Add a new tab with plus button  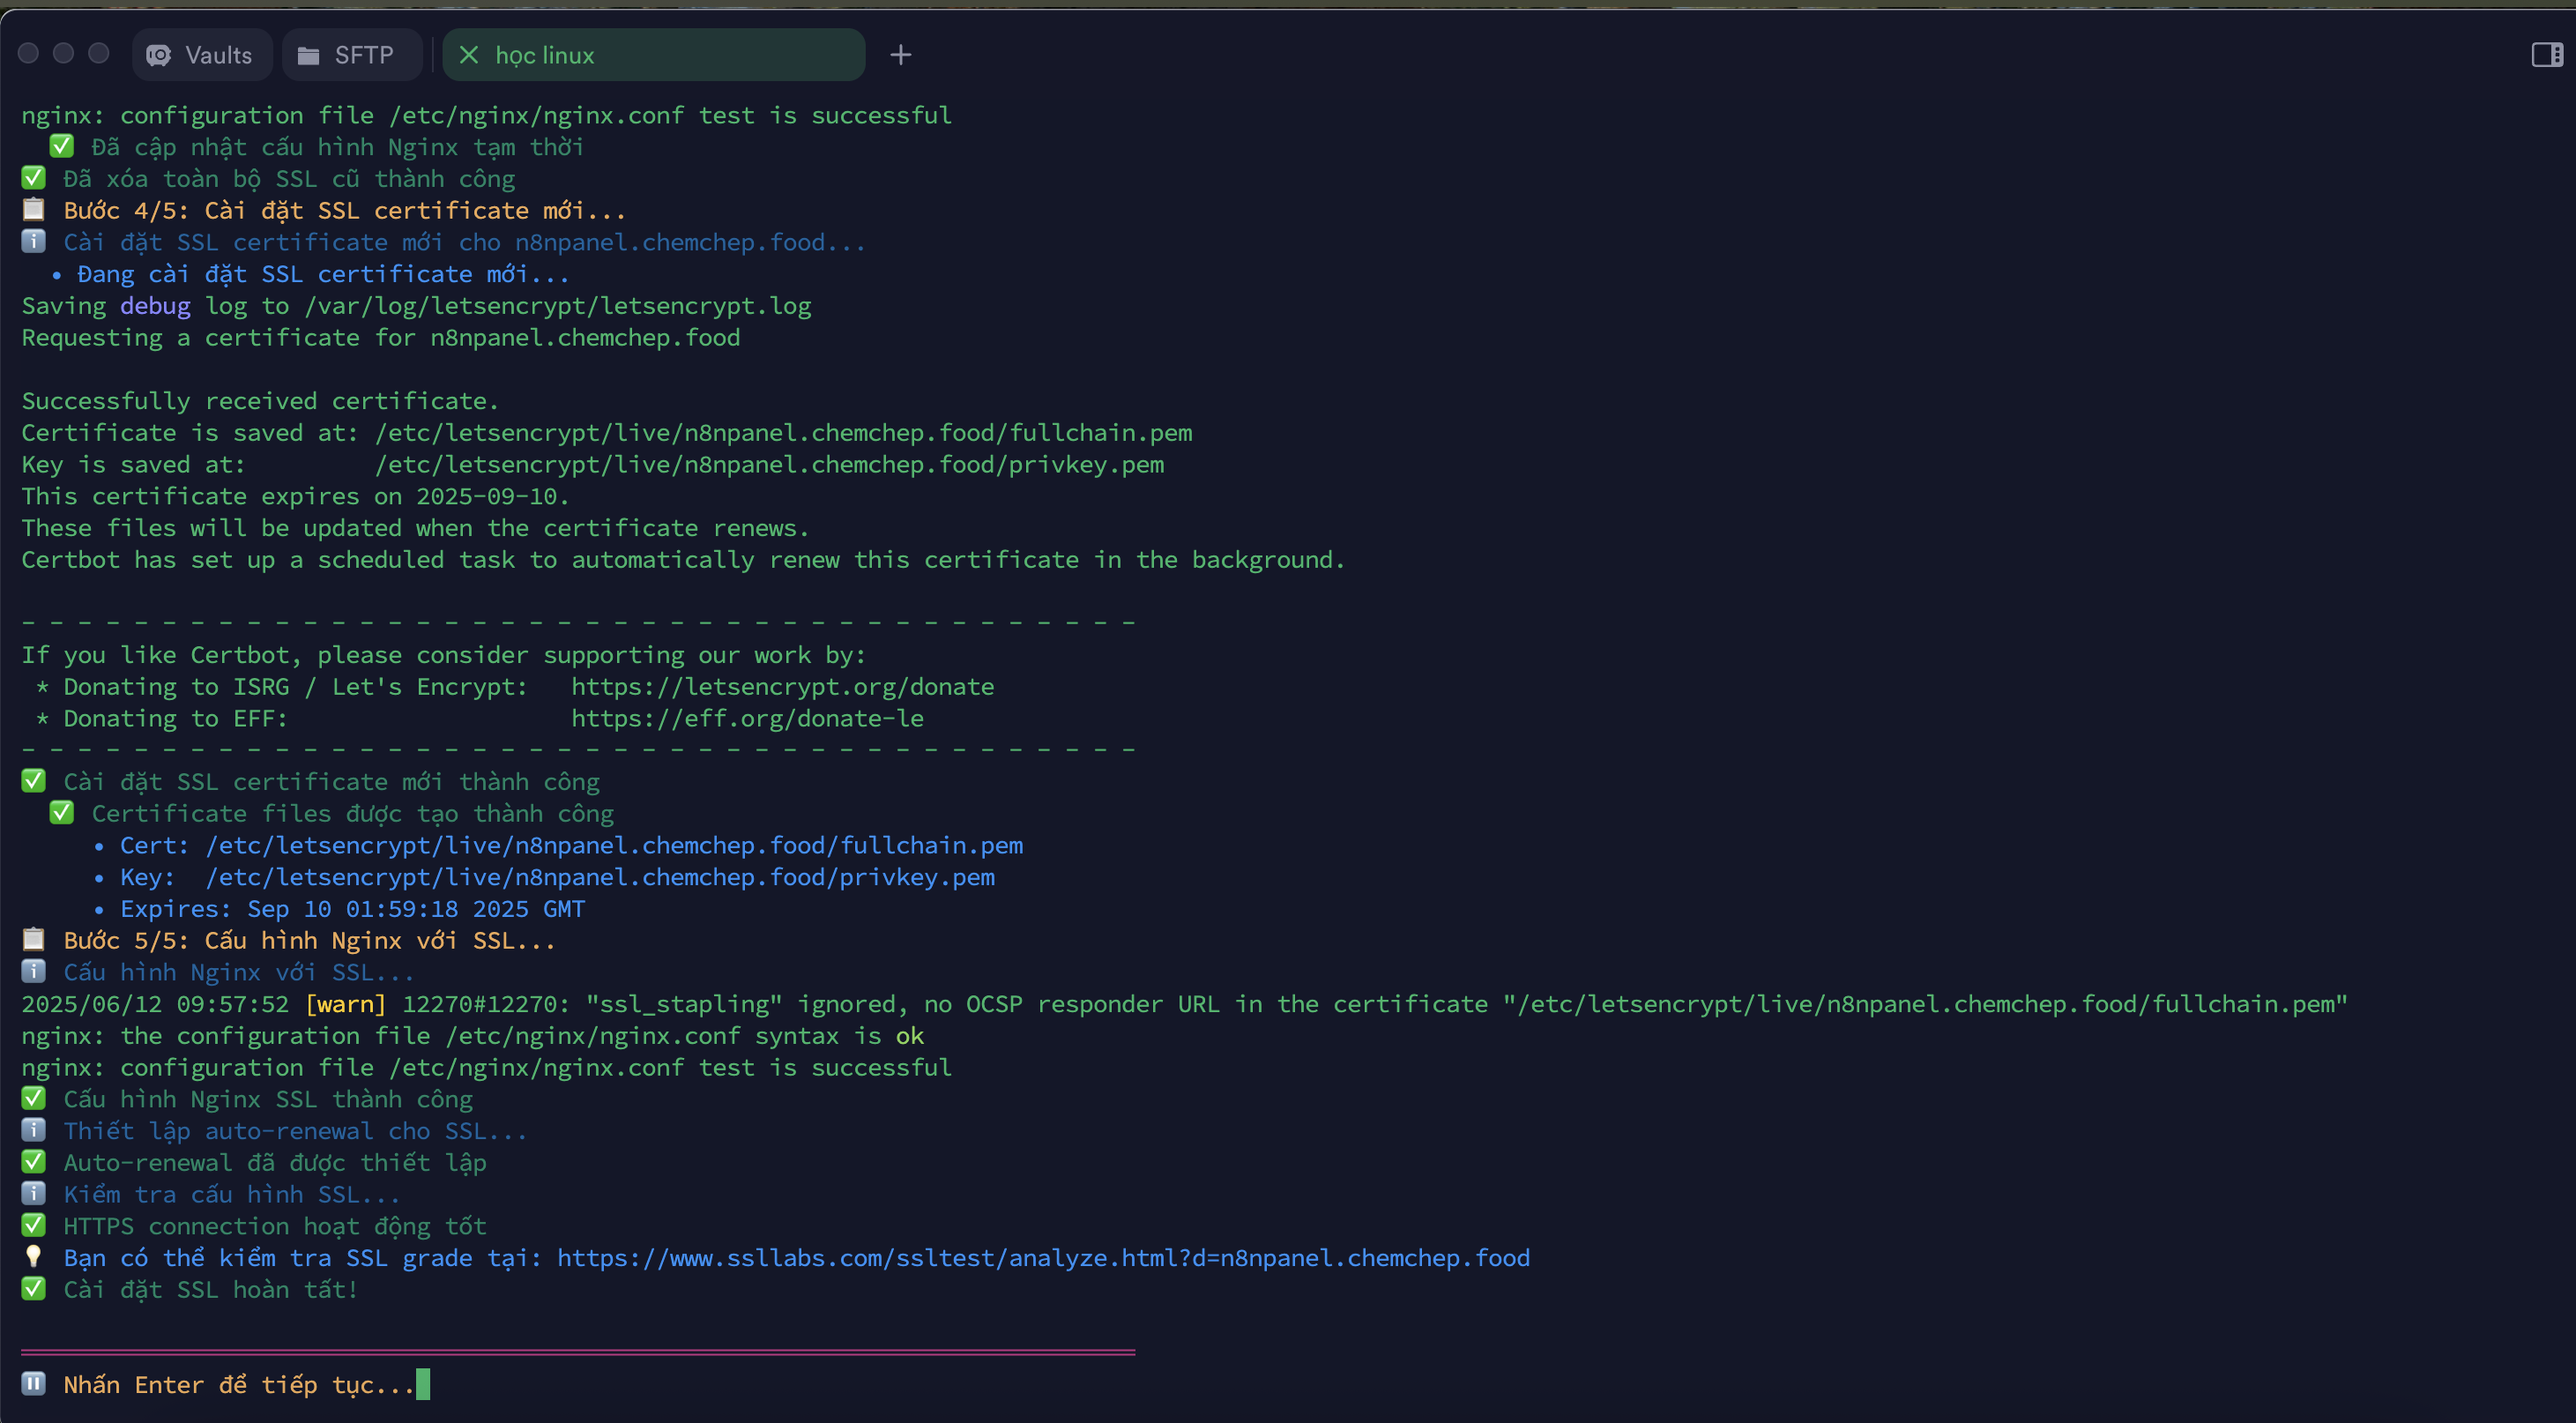[900, 55]
